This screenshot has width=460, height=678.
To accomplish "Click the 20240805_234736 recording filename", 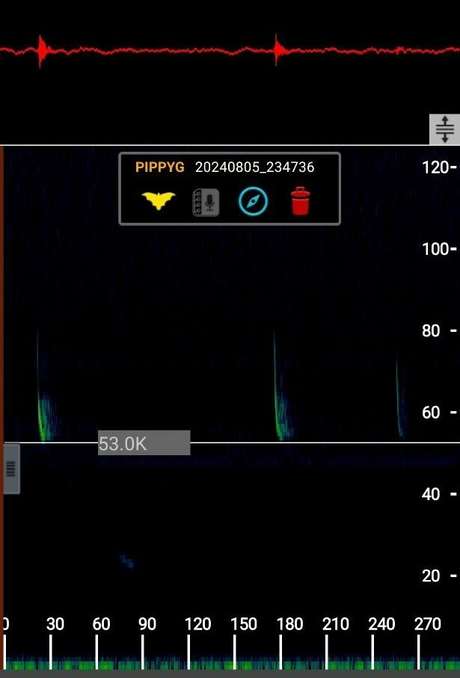I will 255,167.
